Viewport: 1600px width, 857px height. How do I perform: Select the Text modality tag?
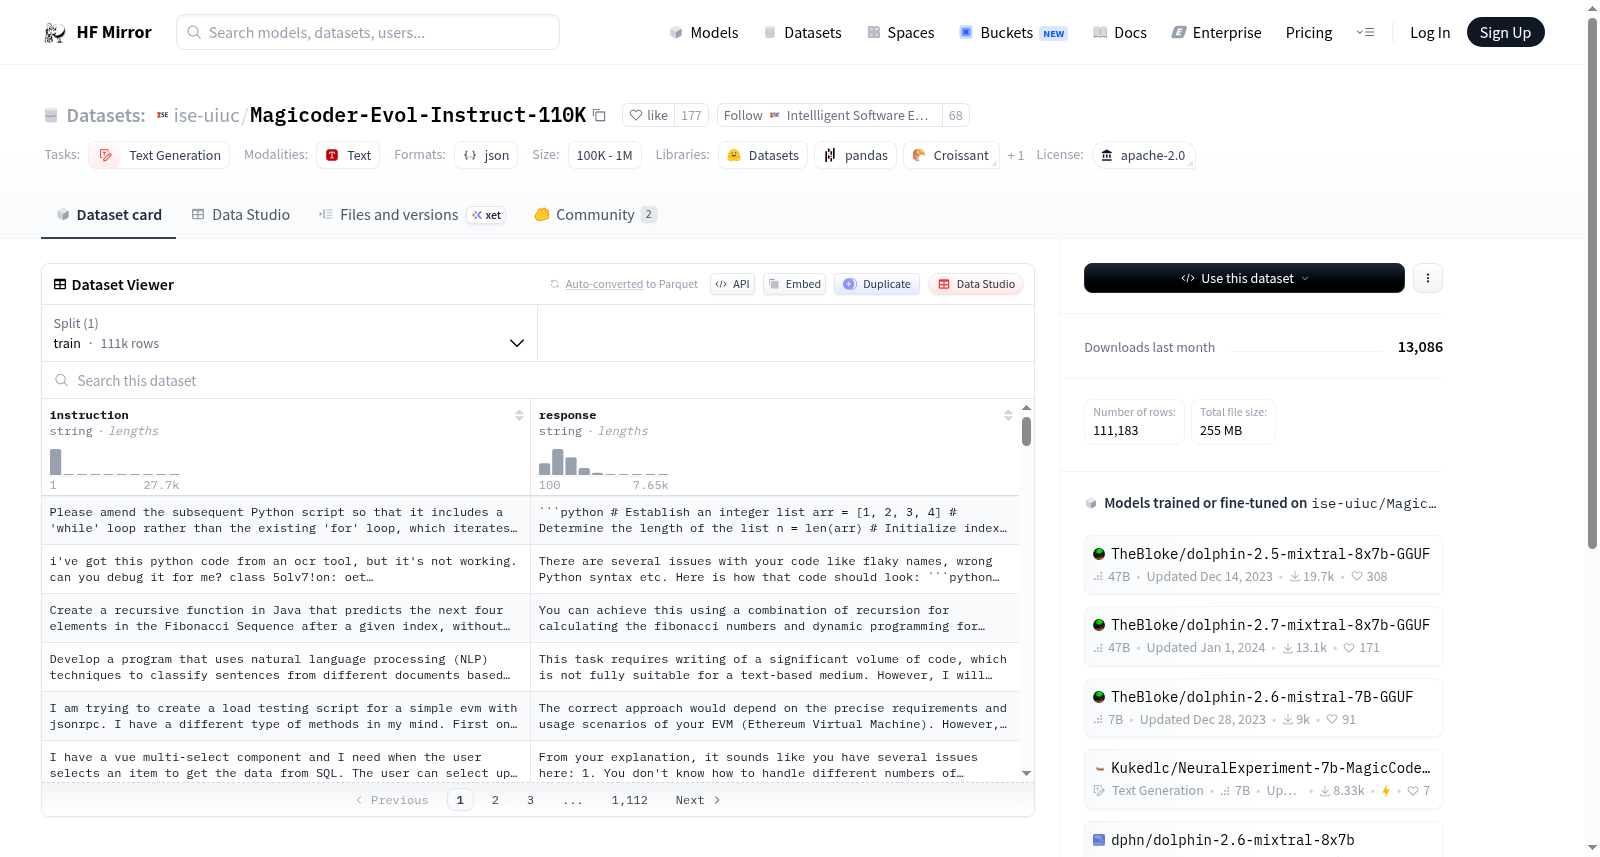click(348, 155)
